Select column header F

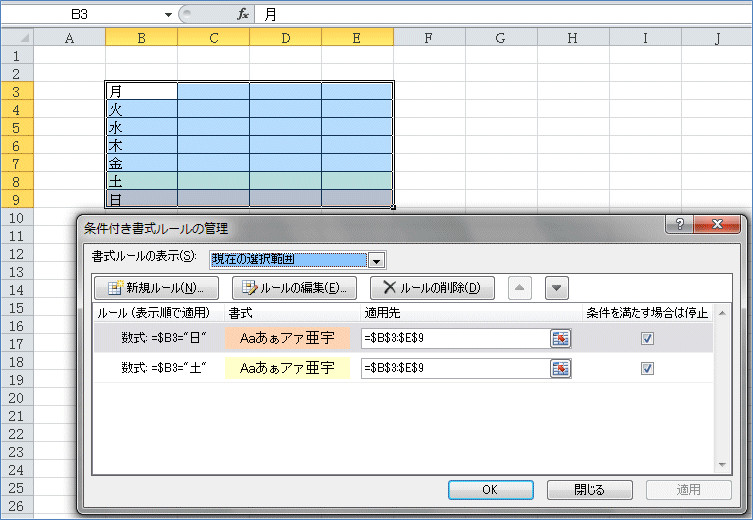point(429,37)
